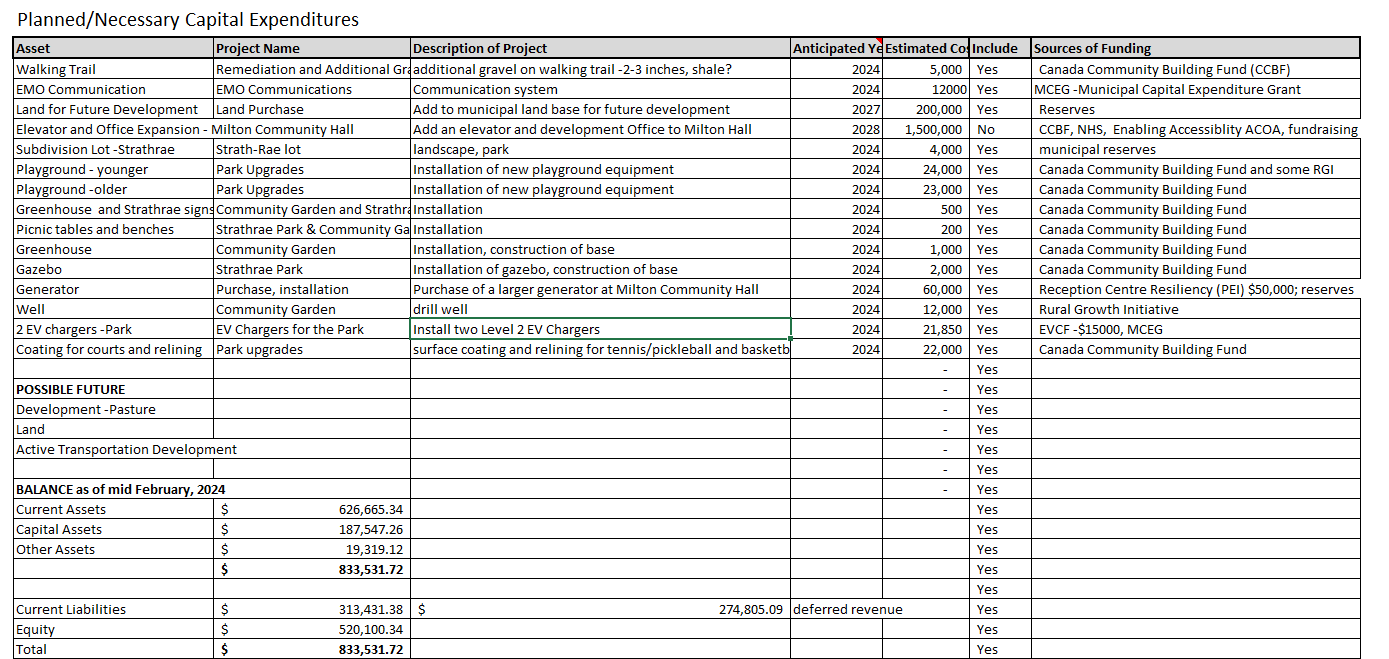Image resolution: width=1389 pixels, height=659 pixels.
Task: Select the 1,500,000 estimated cost cell
Action: tap(925, 129)
